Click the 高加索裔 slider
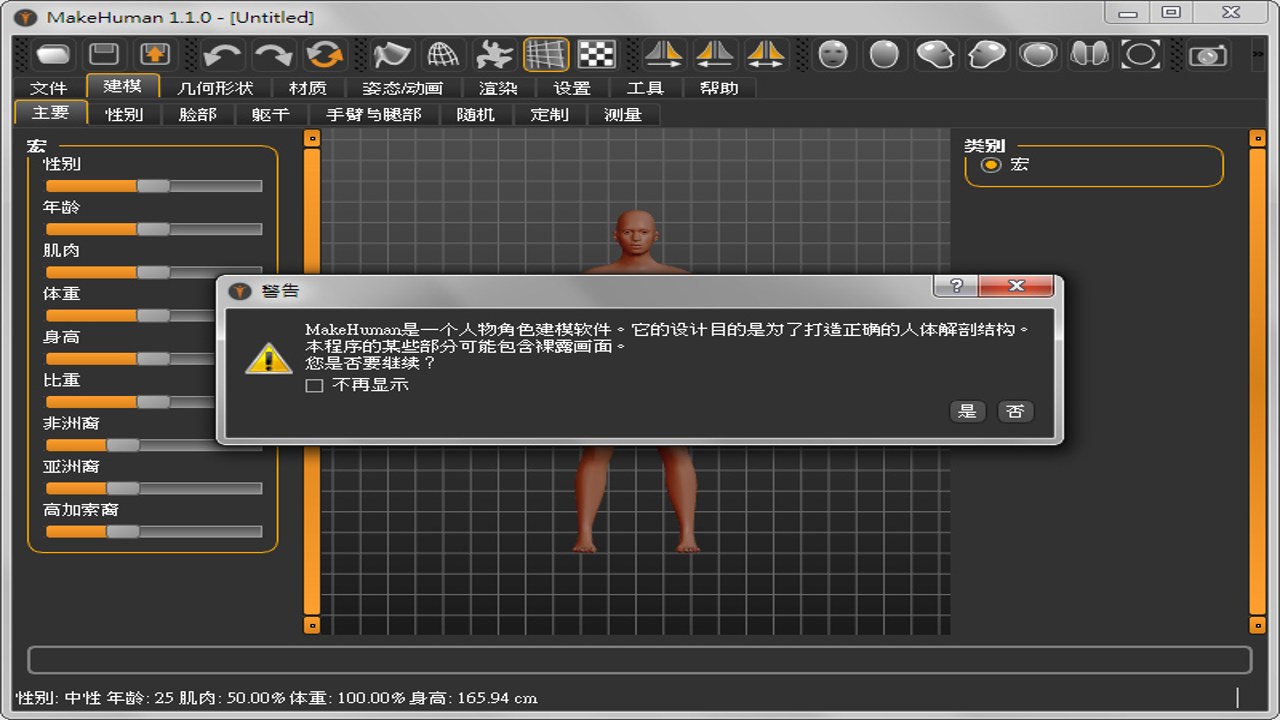1280x720 pixels. 154,531
